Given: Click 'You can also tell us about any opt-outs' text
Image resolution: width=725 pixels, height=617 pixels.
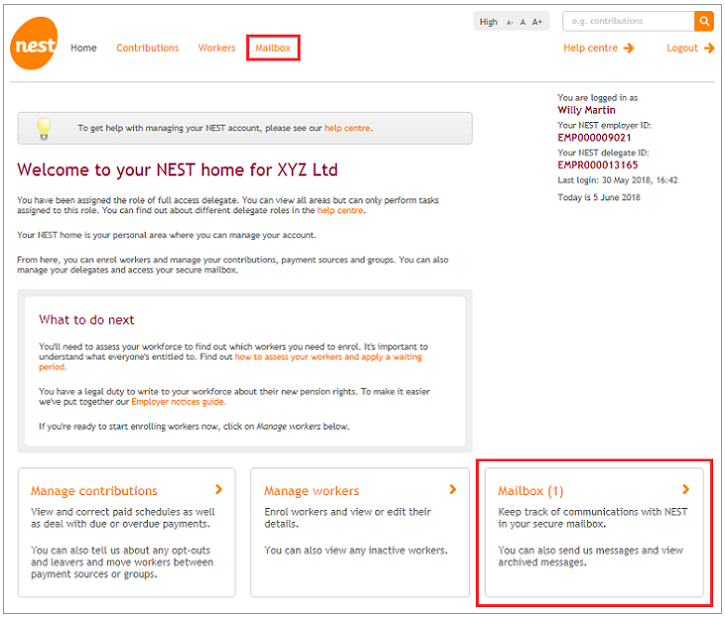Looking at the screenshot, I should (x=120, y=550).
